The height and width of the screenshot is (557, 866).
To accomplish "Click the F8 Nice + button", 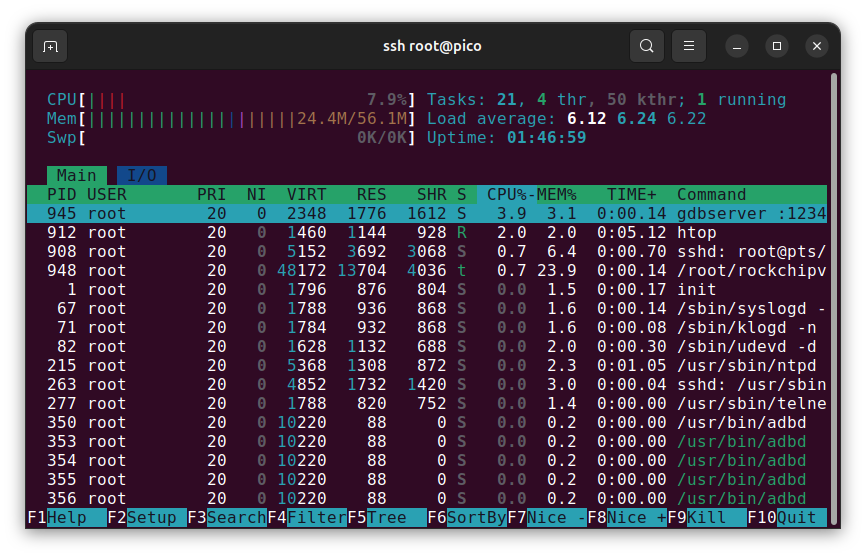I will point(627,518).
